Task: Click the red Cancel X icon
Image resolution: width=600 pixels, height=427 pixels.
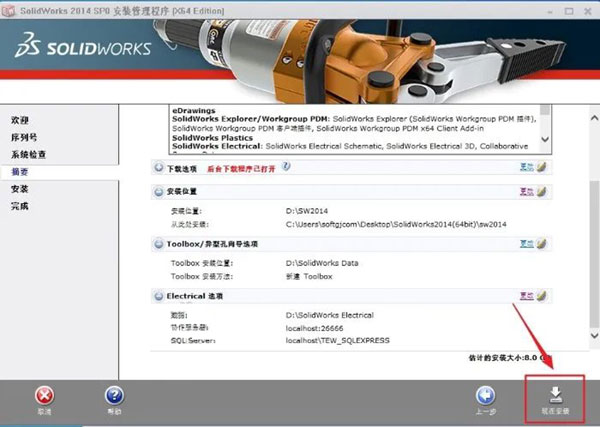Action: tap(45, 396)
